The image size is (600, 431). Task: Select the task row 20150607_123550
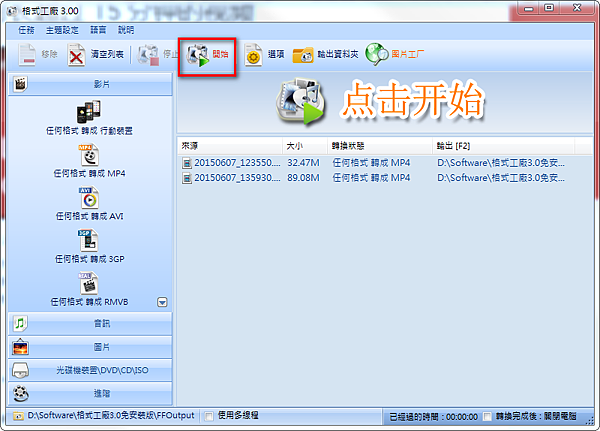pos(385,163)
